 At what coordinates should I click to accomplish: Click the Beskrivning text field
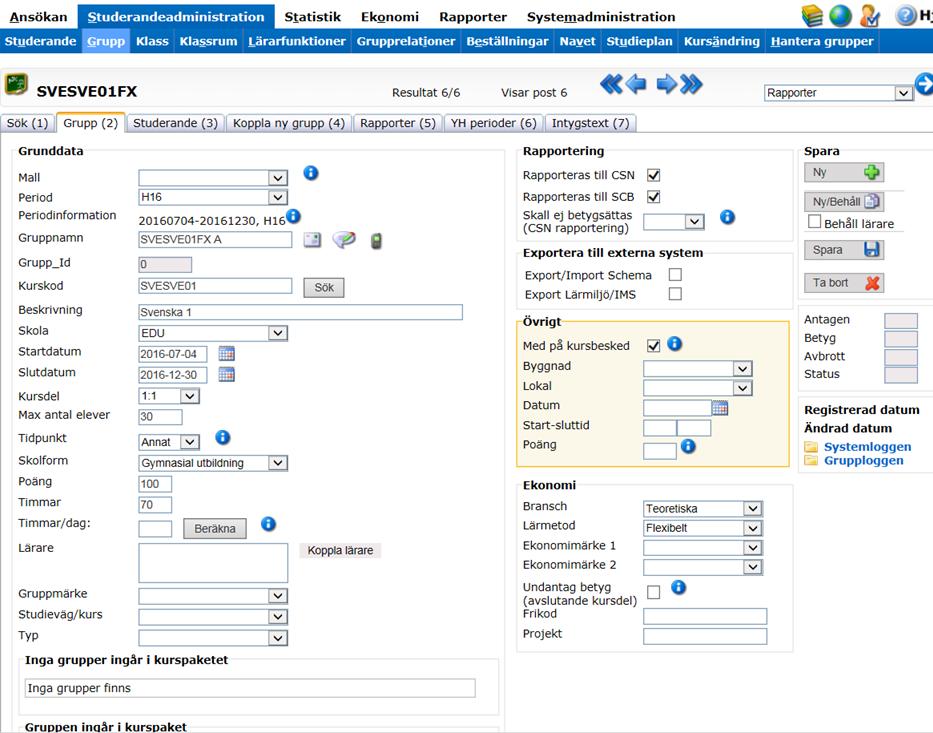click(300, 312)
